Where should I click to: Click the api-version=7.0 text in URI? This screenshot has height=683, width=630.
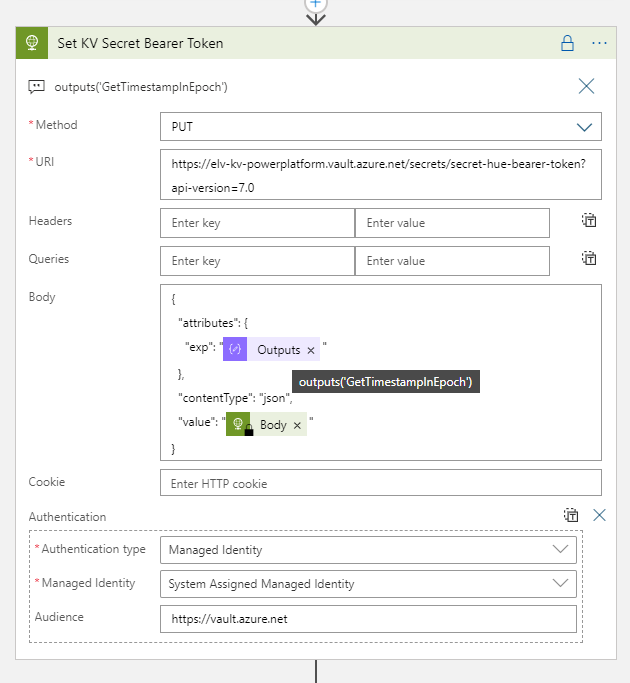213,188
